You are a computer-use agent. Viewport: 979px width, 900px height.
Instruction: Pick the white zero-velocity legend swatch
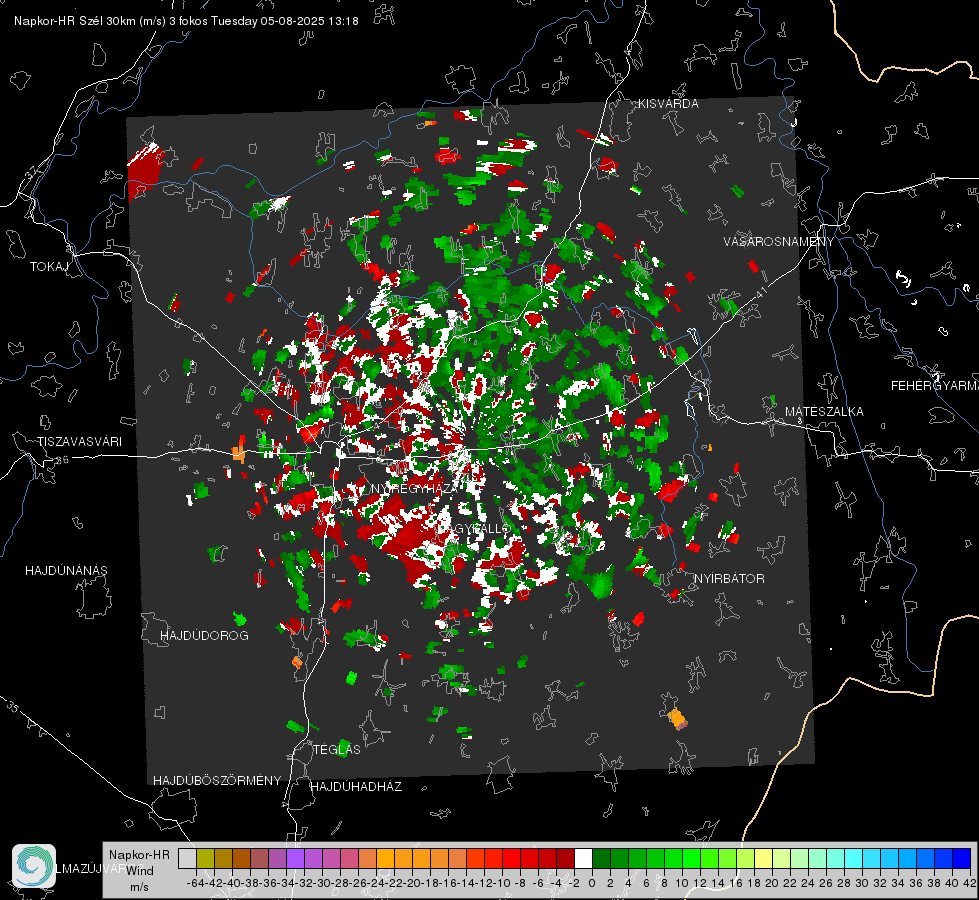pos(583,858)
